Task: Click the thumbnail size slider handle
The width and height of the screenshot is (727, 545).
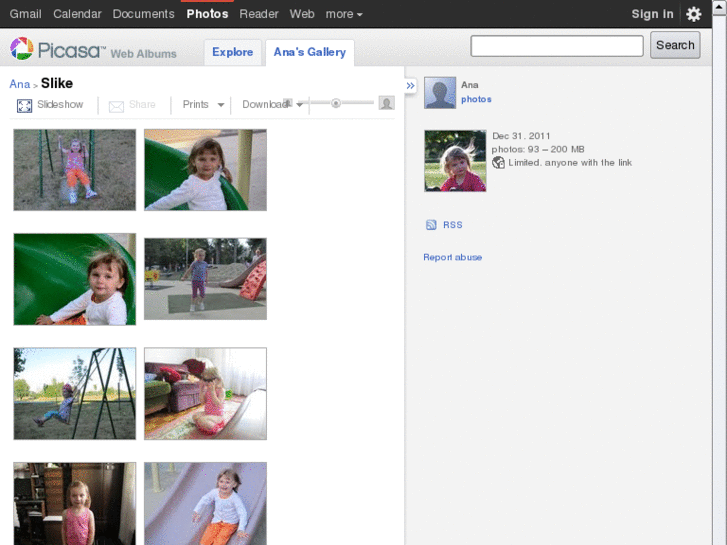Action: click(x=336, y=103)
